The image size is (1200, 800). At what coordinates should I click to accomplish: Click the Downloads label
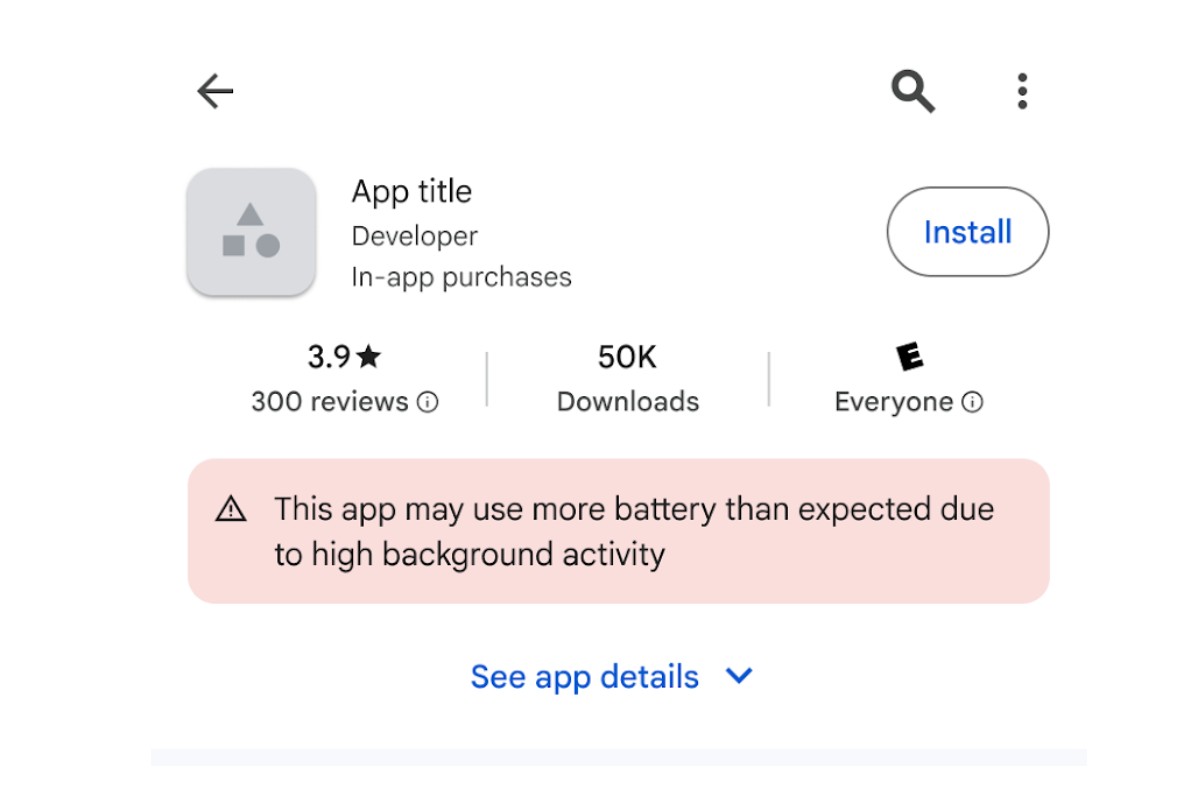click(628, 402)
